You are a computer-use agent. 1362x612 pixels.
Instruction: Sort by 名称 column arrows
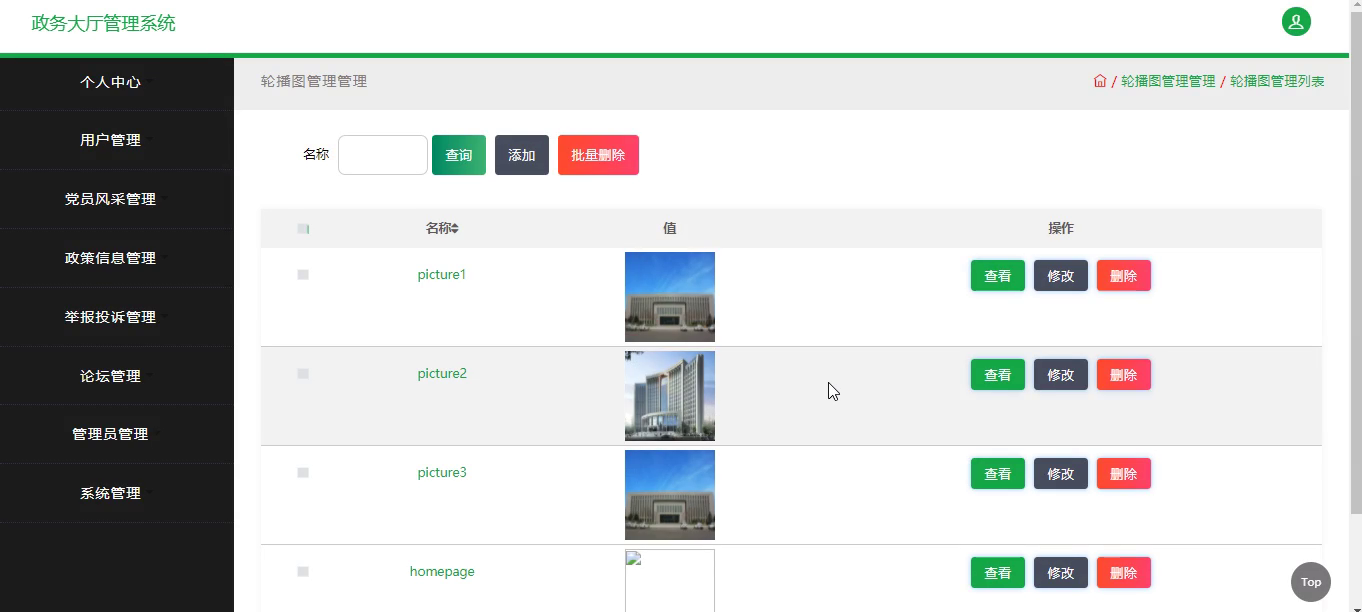coord(455,229)
